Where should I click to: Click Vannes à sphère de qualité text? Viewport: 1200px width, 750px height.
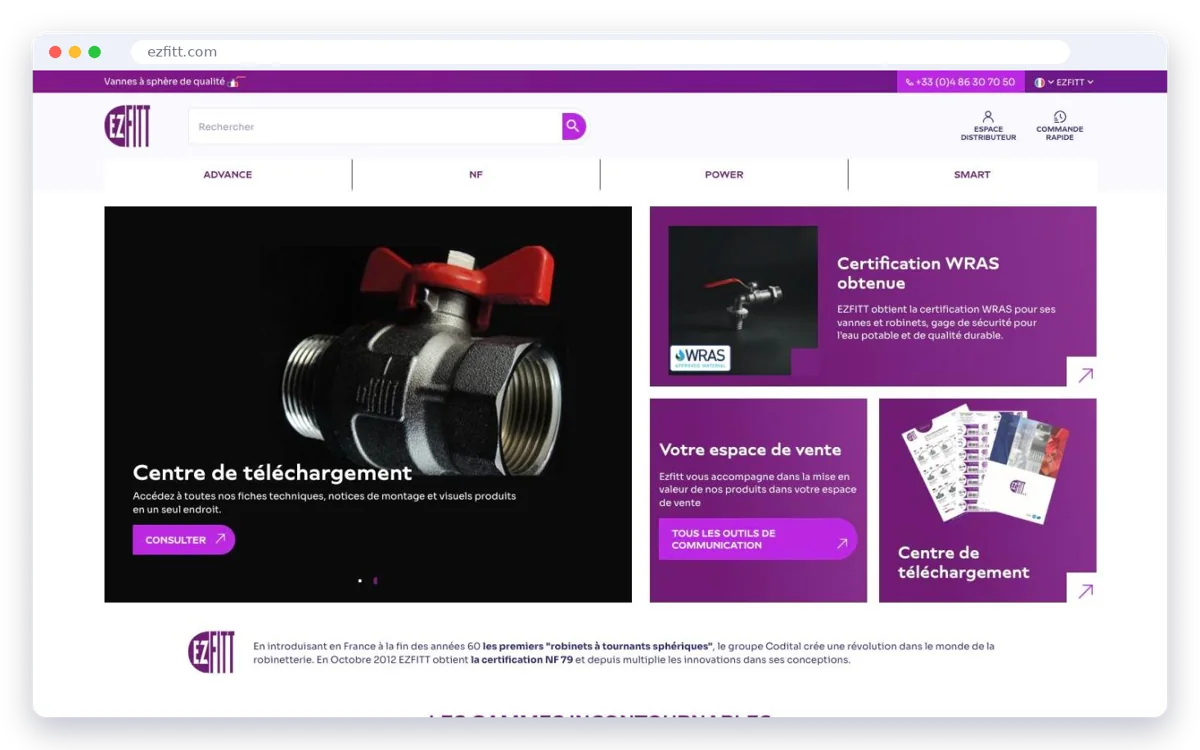(x=164, y=82)
